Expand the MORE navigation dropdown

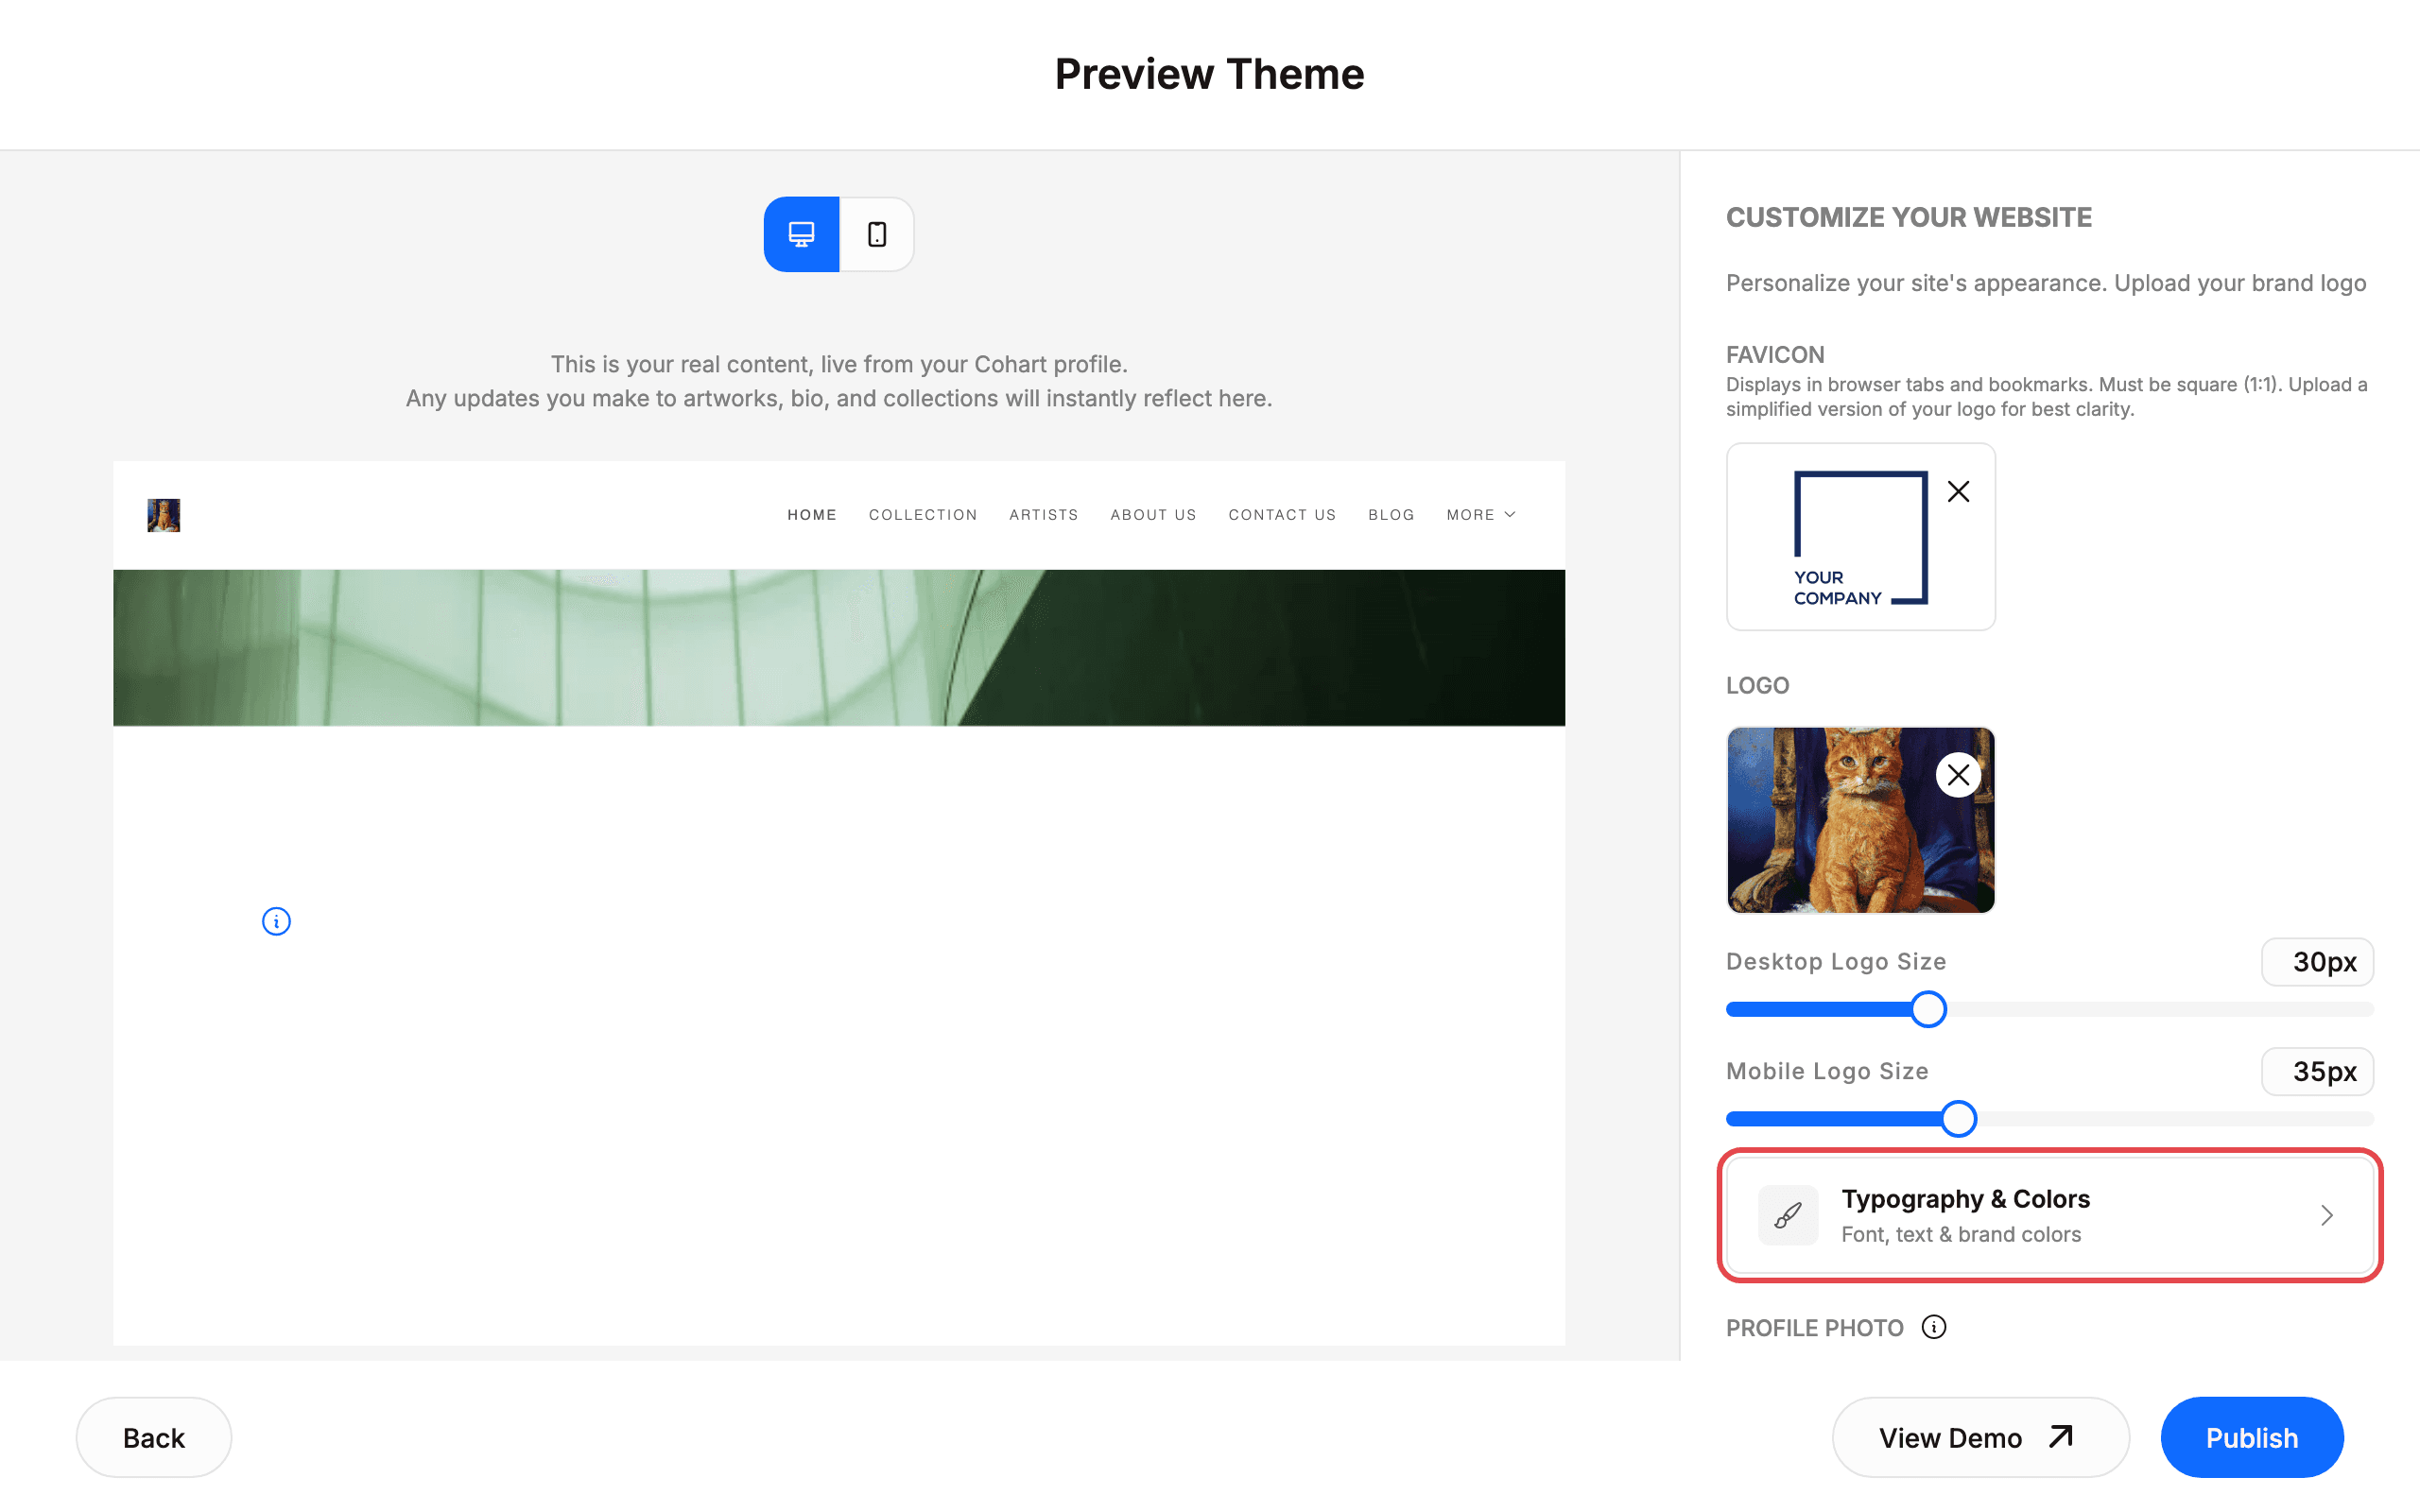[1481, 515]
